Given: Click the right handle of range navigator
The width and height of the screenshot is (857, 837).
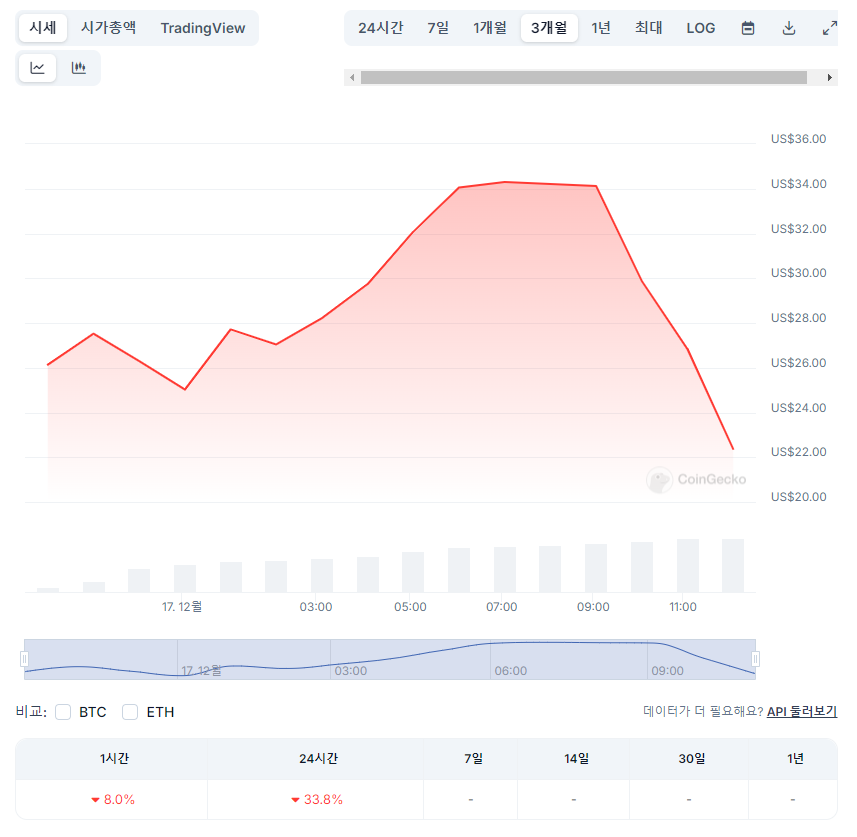Looking at the screenshot, I should click(x=755, y=659).
